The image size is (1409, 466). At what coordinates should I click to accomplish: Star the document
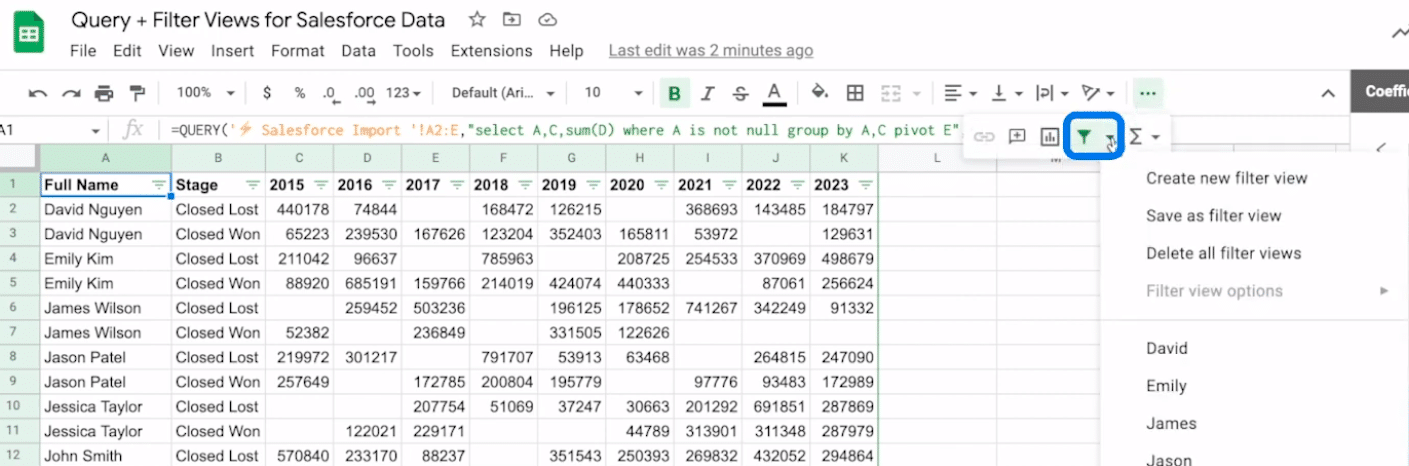(477, 20)
